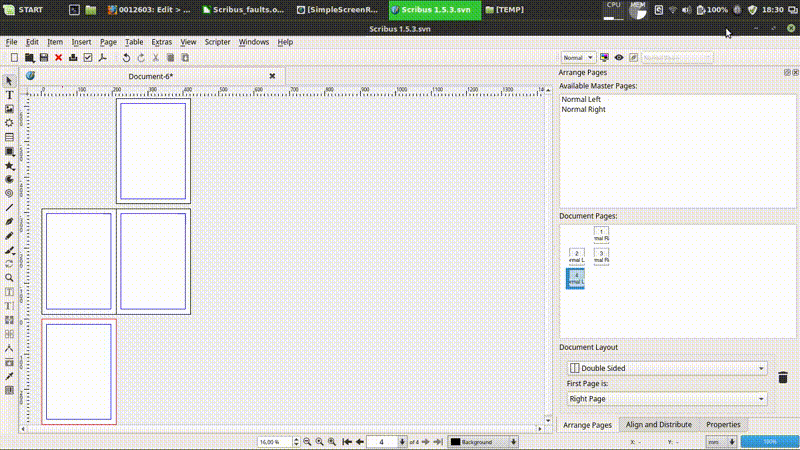The height and width of the screenshot is (450, 800).
Task: Expand the Background layer dropdown
Action: point(484,441)
